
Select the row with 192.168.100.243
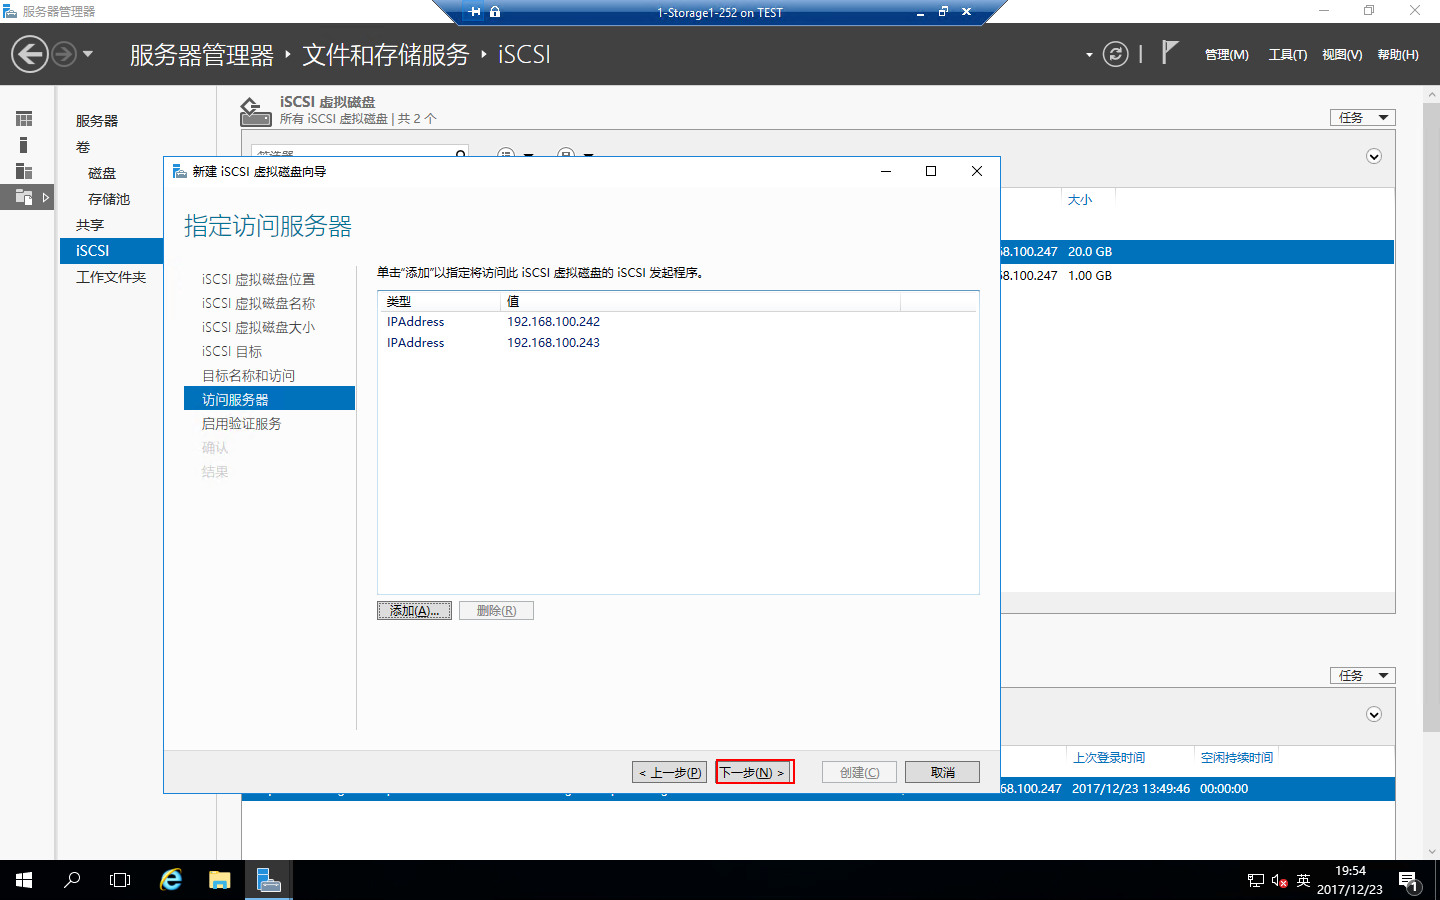(x=677, y=343)
